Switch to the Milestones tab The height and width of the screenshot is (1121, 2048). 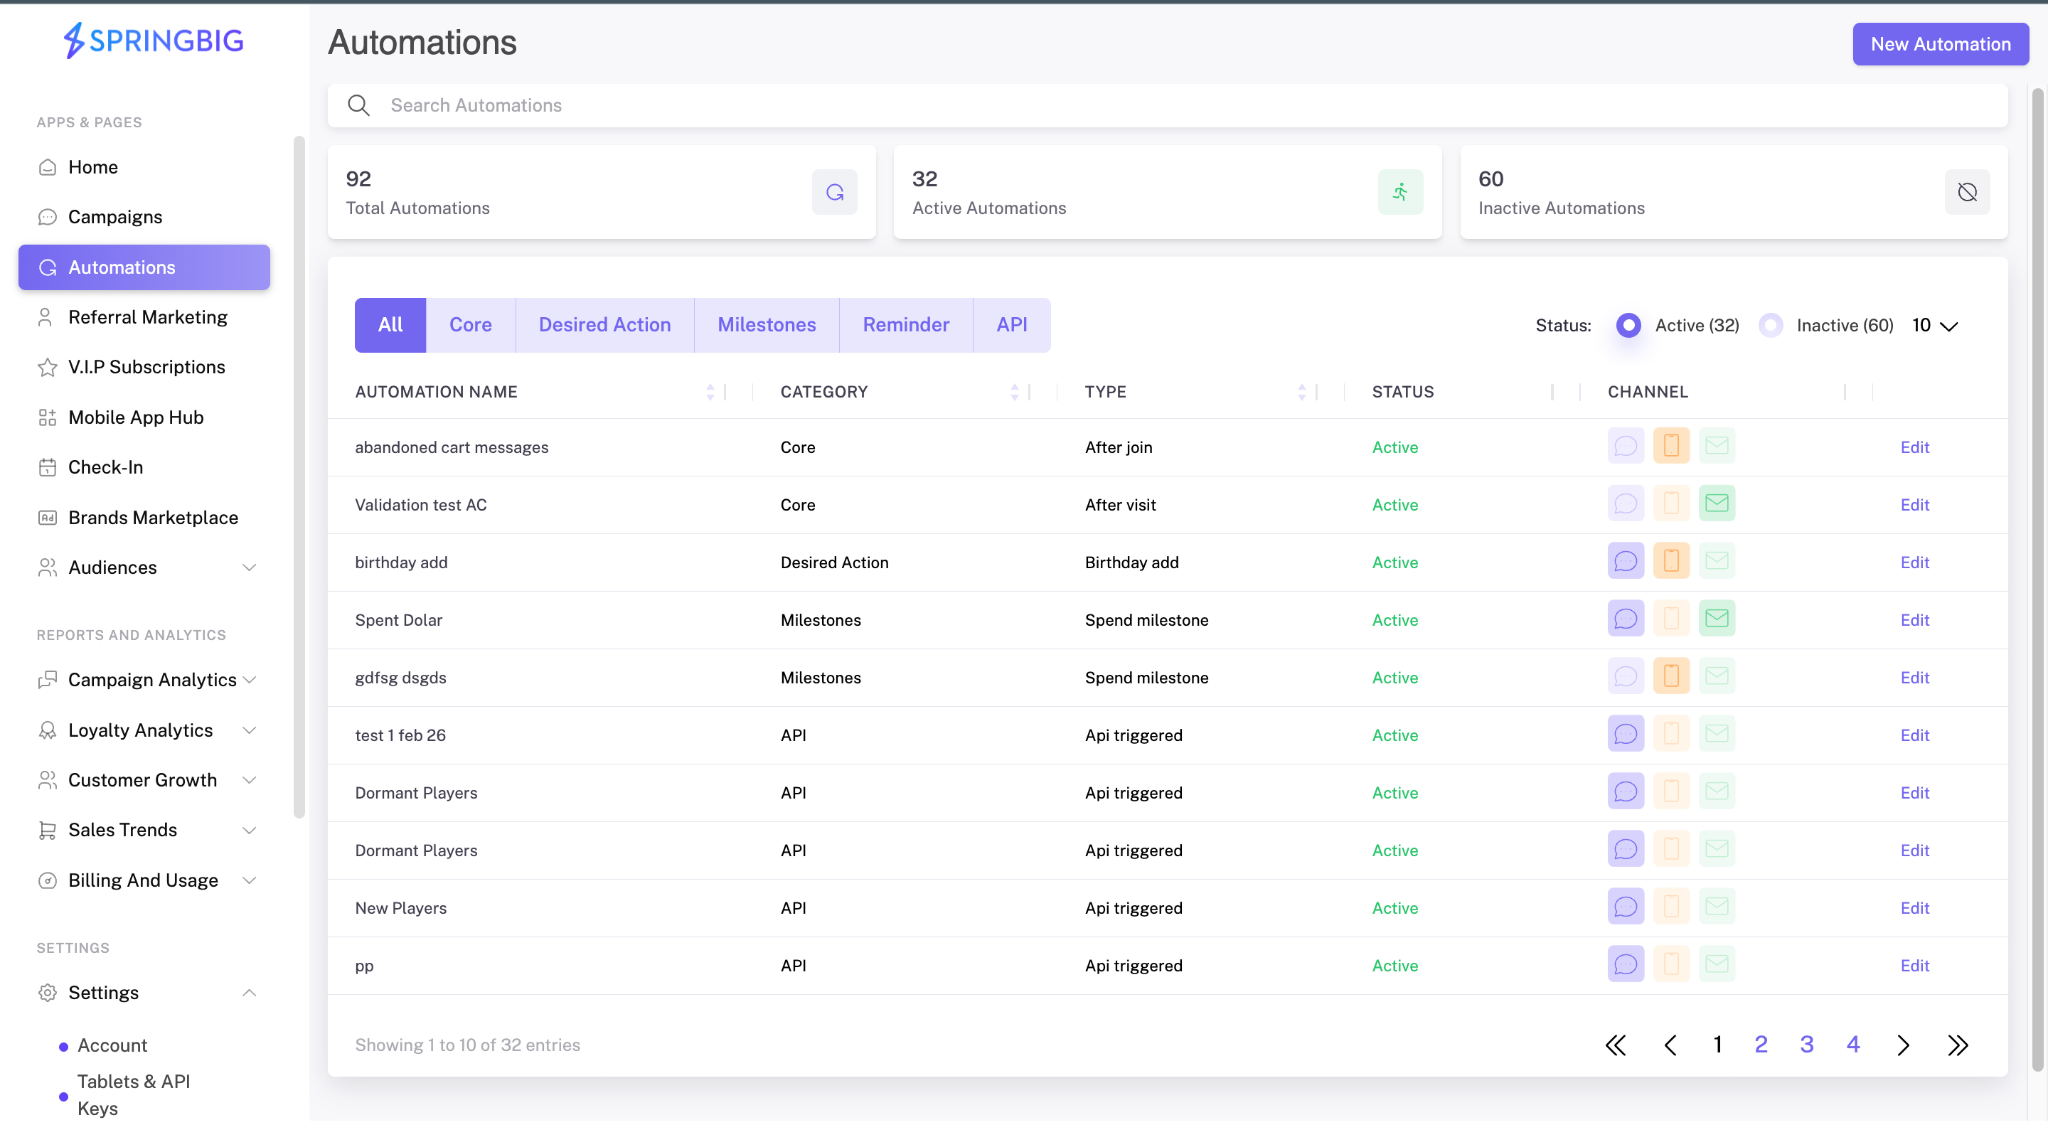point(767,325)
